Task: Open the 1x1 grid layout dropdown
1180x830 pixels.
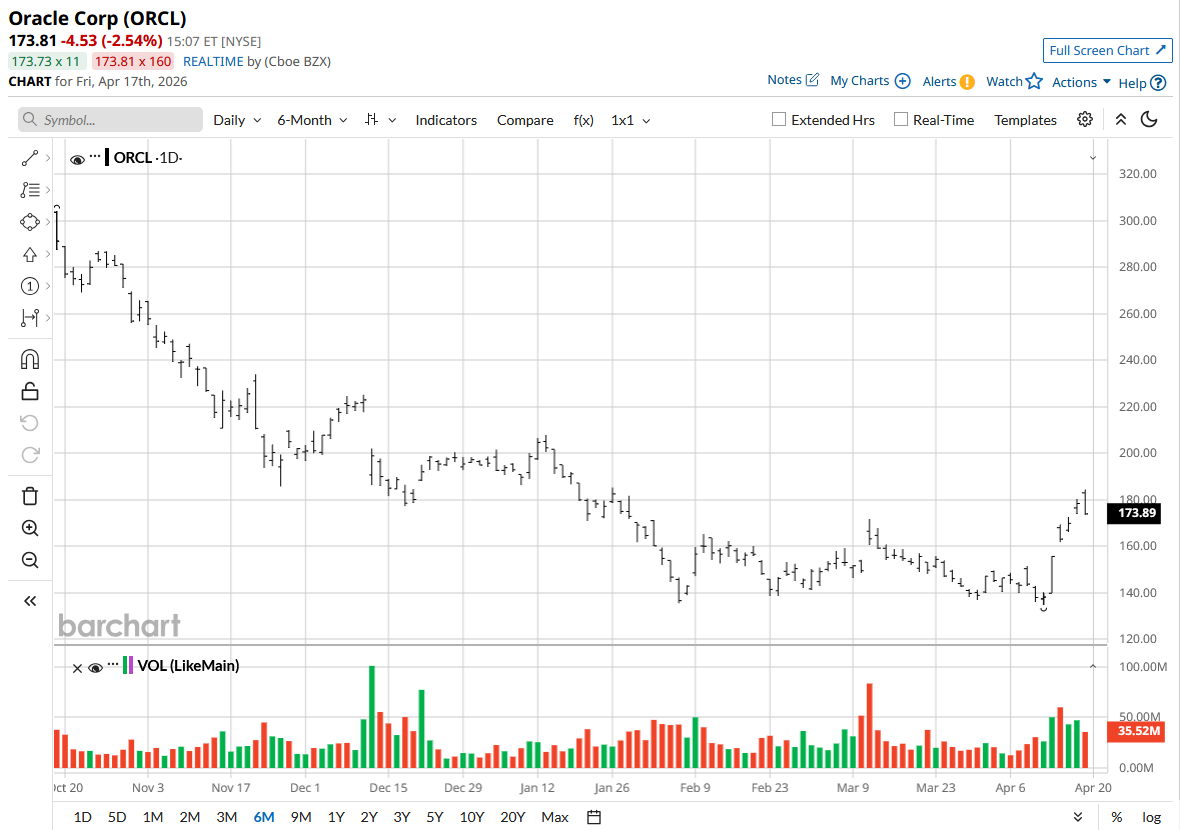Action: point(631,120)
